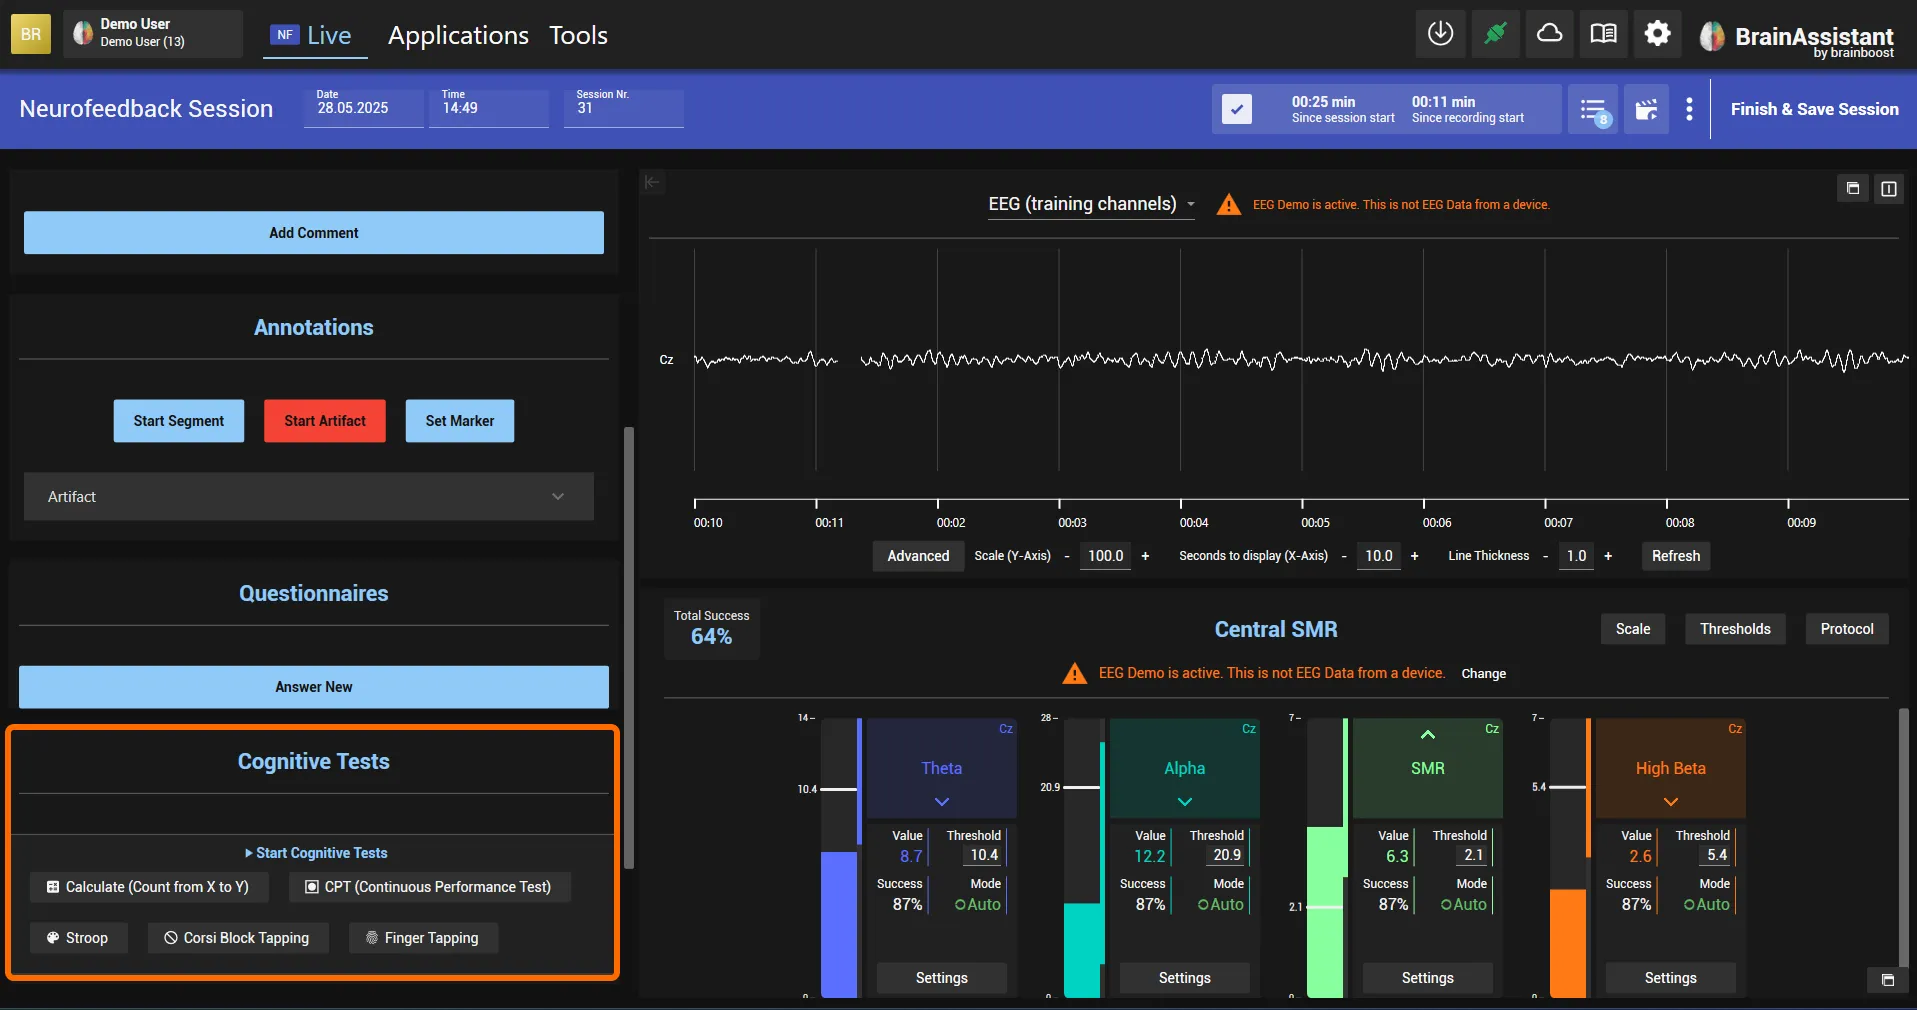Click the Theta threshold marker on bar

coord(839,789)
